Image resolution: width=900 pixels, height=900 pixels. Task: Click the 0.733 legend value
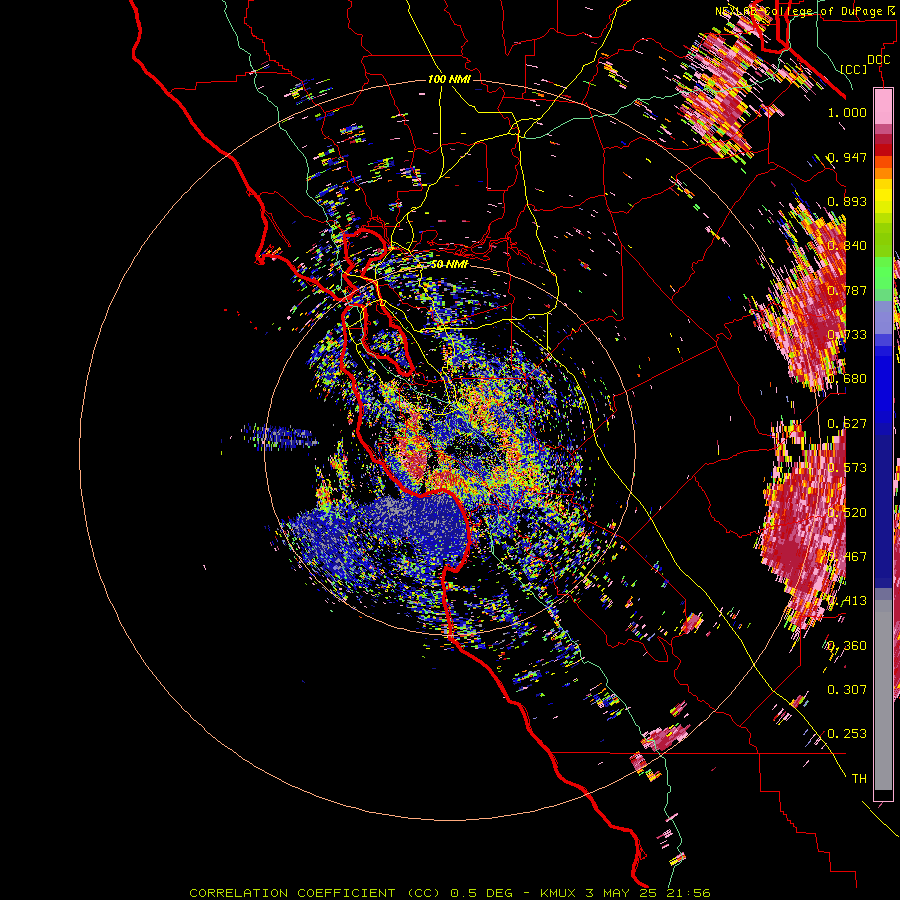(x=847, y=335)
